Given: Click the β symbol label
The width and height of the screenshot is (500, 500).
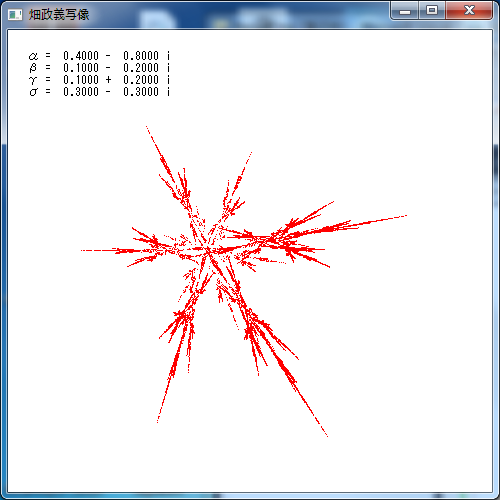Looking at the screenshot, I should tap(33, 68).
